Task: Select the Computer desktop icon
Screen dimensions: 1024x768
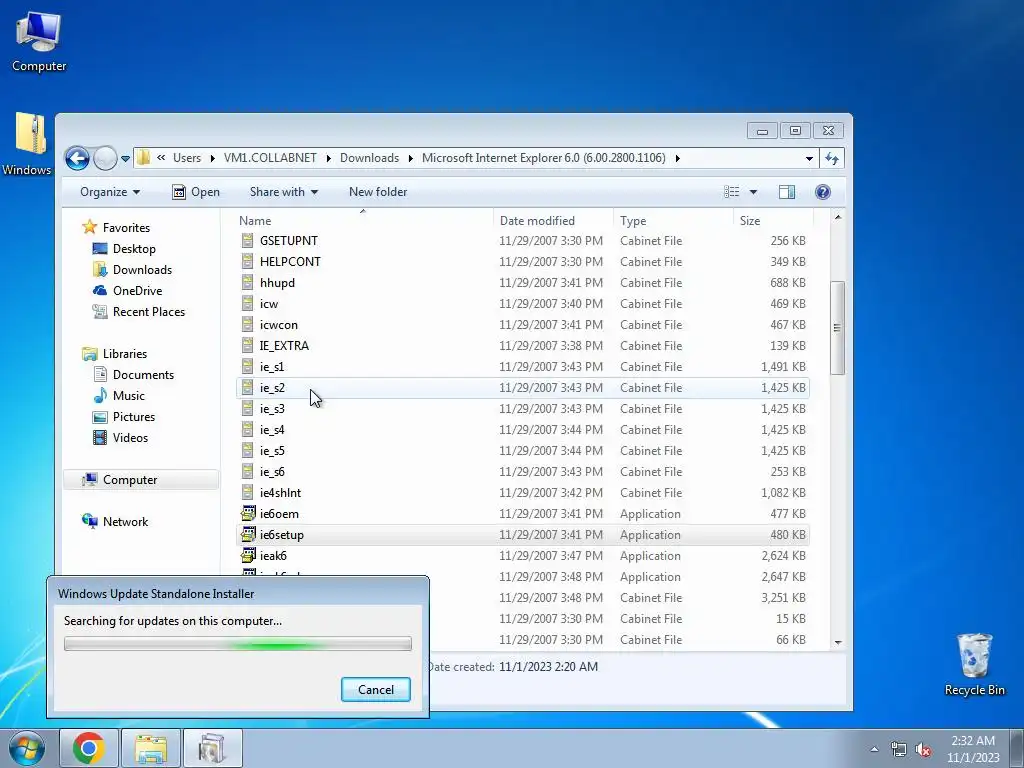Action: [39, 42]
